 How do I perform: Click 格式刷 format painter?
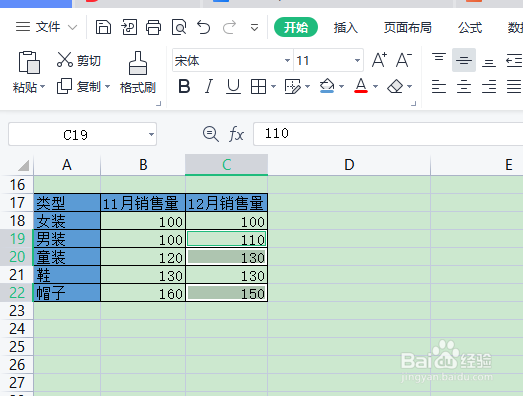[138, 72]
